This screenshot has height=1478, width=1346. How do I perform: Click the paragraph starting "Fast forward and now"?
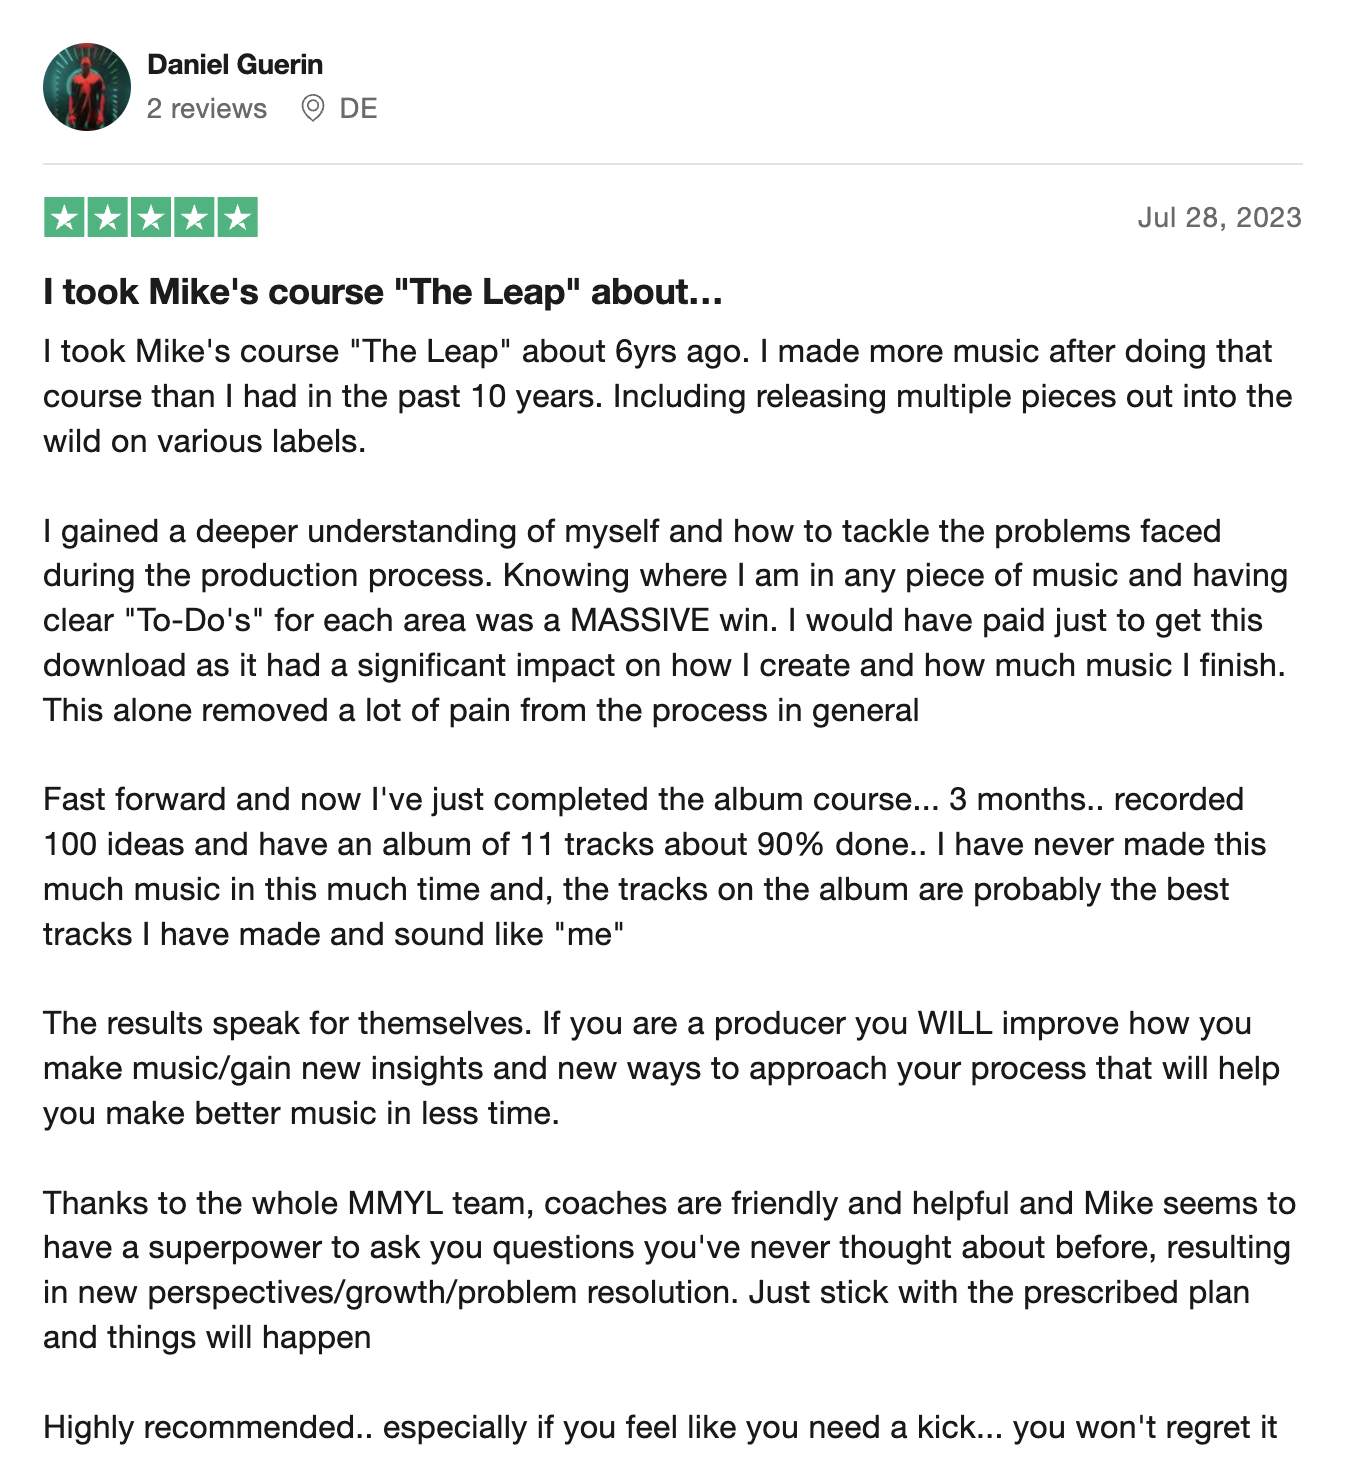tap(655, 867)
